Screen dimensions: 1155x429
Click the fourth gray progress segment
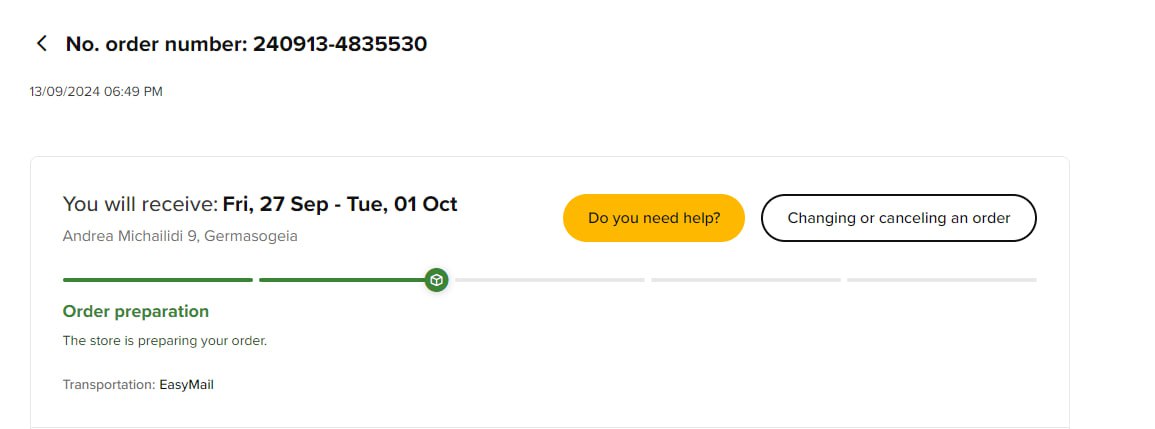coord(745,280)
